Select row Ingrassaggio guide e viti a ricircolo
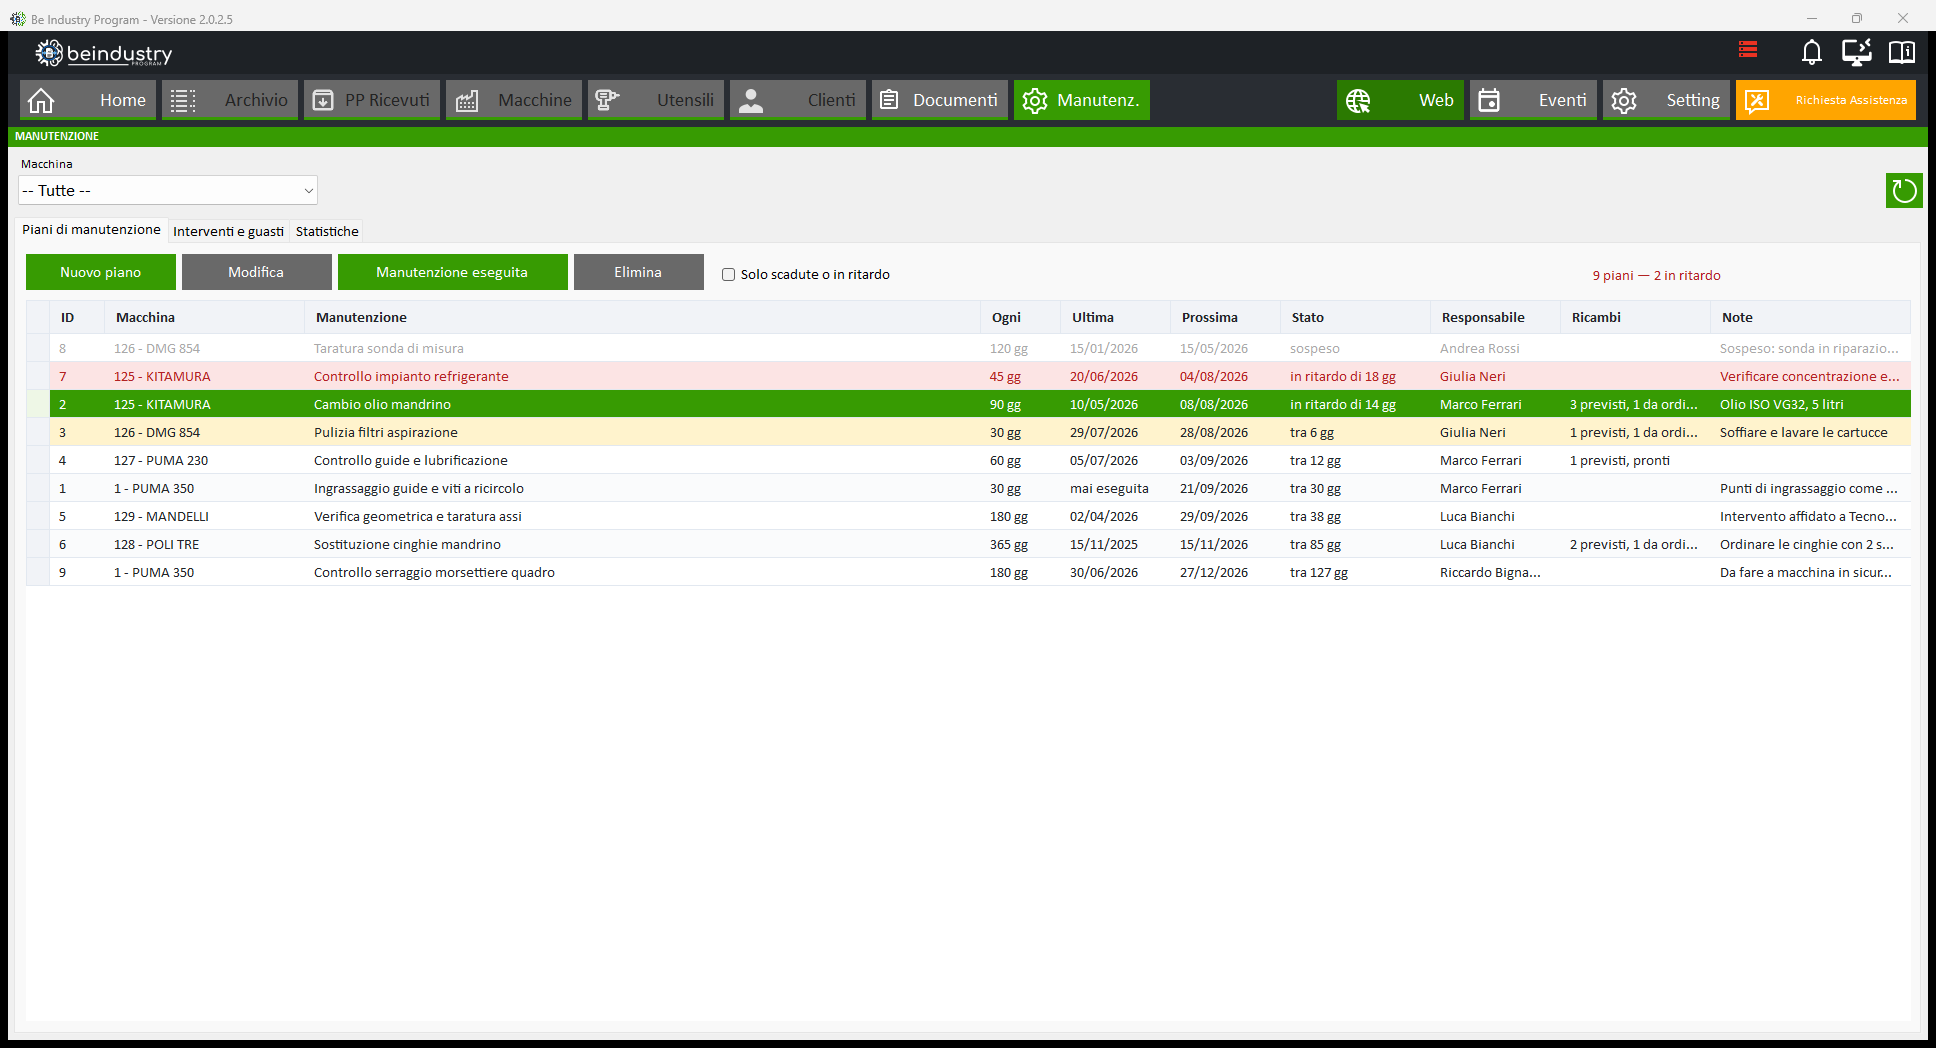This screenshot has height=1048, width=1936. point(968,488)
